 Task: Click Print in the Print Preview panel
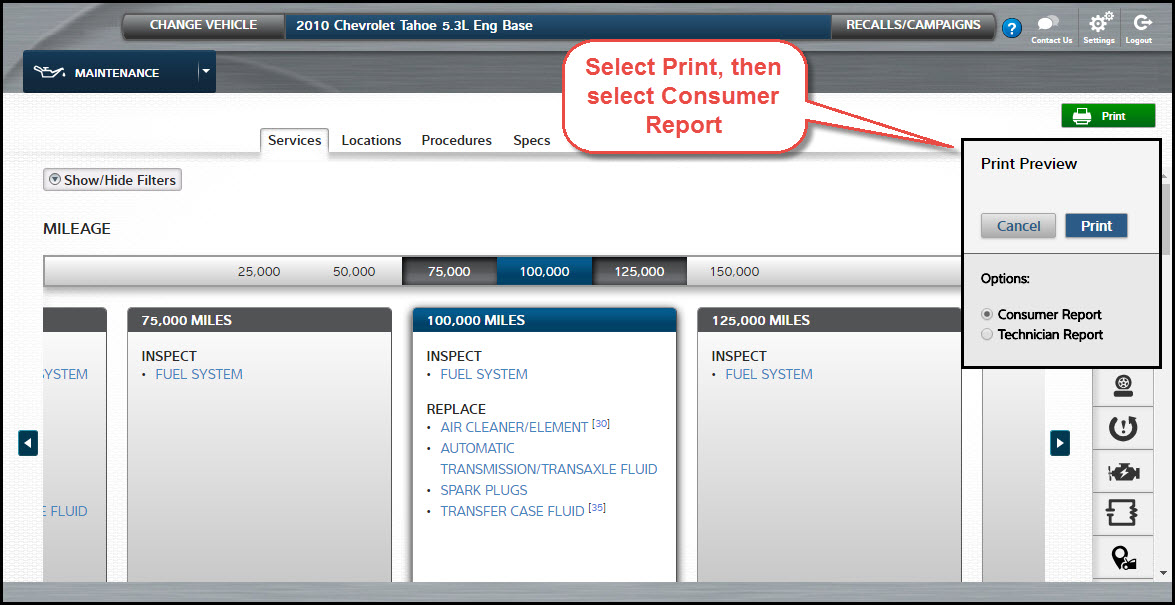coord(1096,226)
